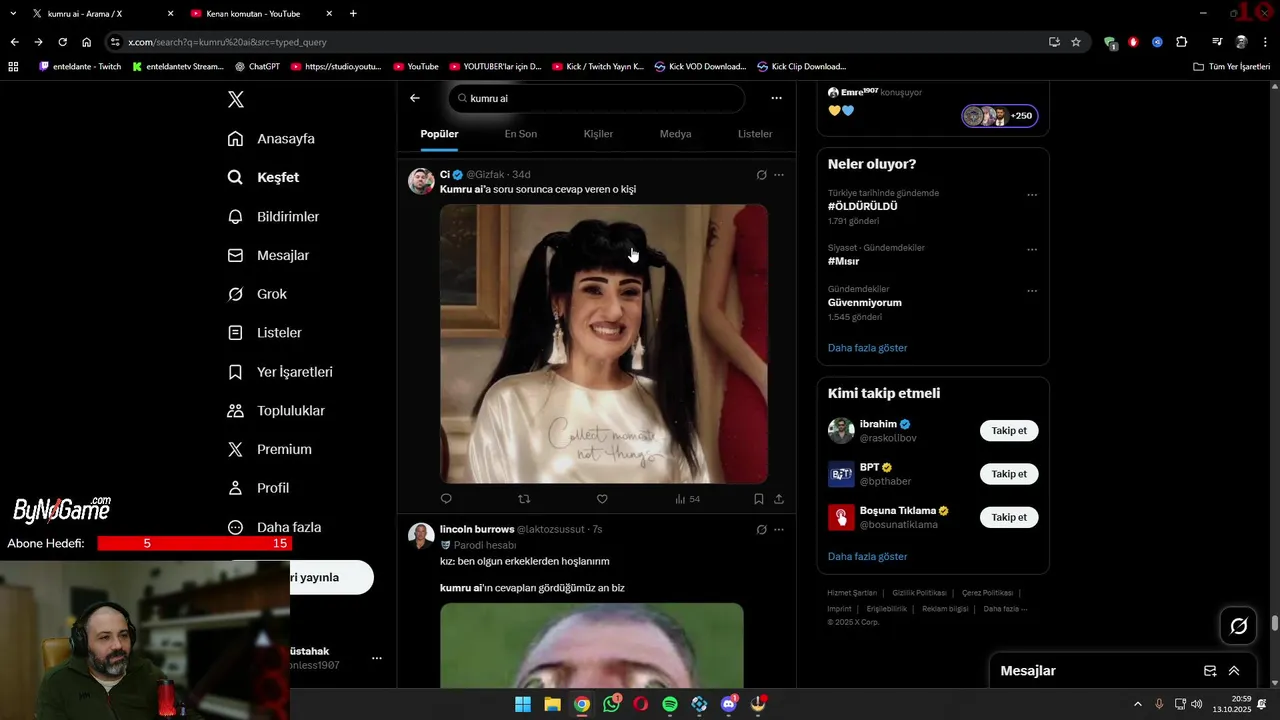Open Discord from the taskbar
1280x720 pixels.
[729, 704]
